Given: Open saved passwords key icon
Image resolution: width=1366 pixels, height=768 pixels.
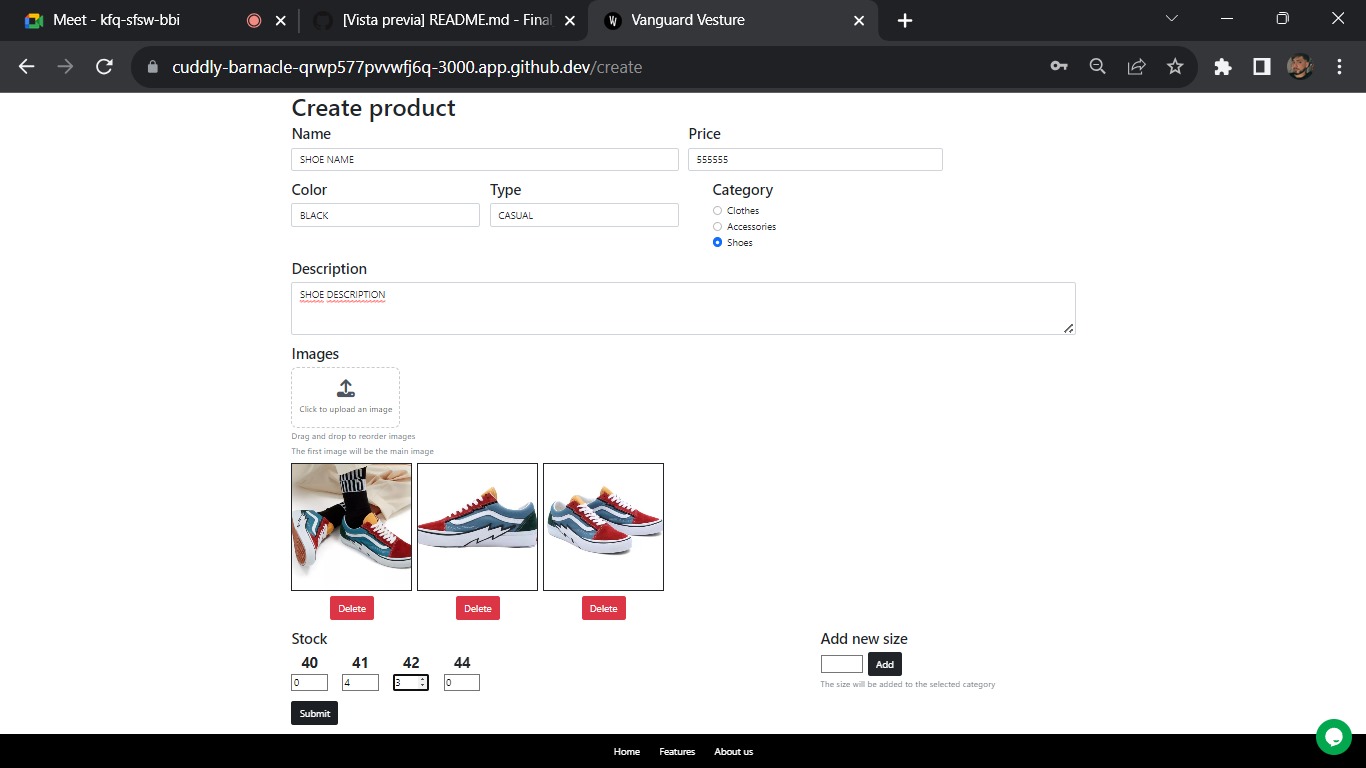Looking at the screenshot, I should [1059, 67].
